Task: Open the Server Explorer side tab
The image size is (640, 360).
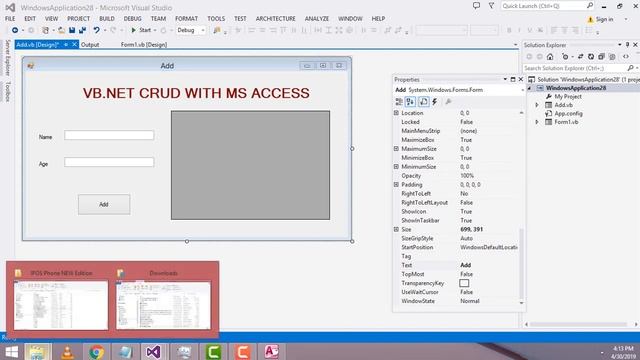Action: click(7, 58)
